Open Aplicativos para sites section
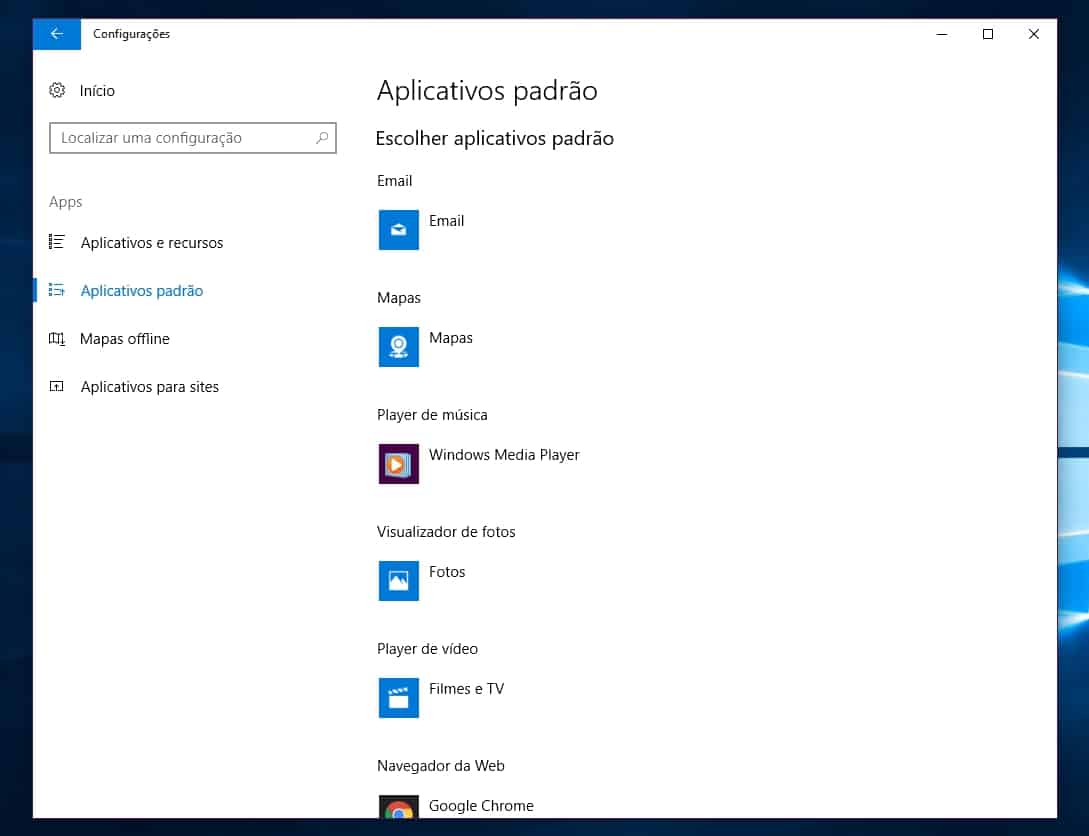 [150, 387]
